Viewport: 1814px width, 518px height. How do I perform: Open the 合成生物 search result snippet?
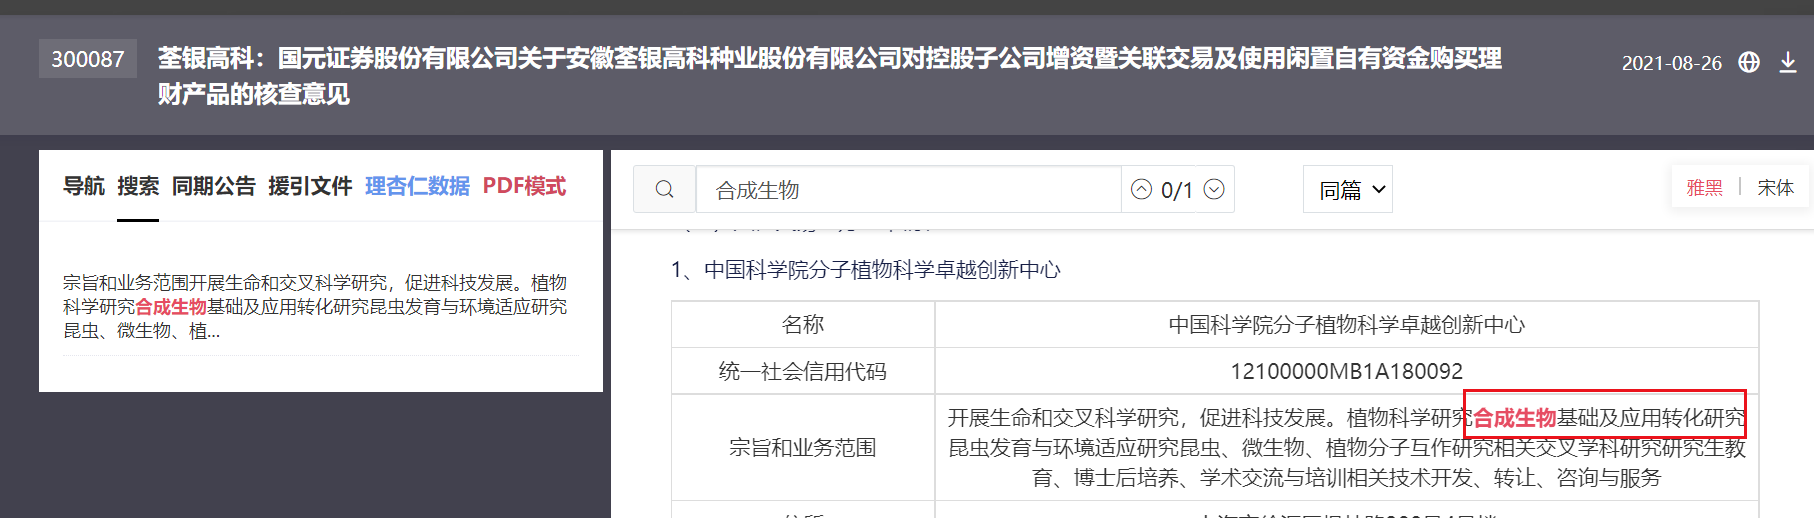click(x=315, y=306)
